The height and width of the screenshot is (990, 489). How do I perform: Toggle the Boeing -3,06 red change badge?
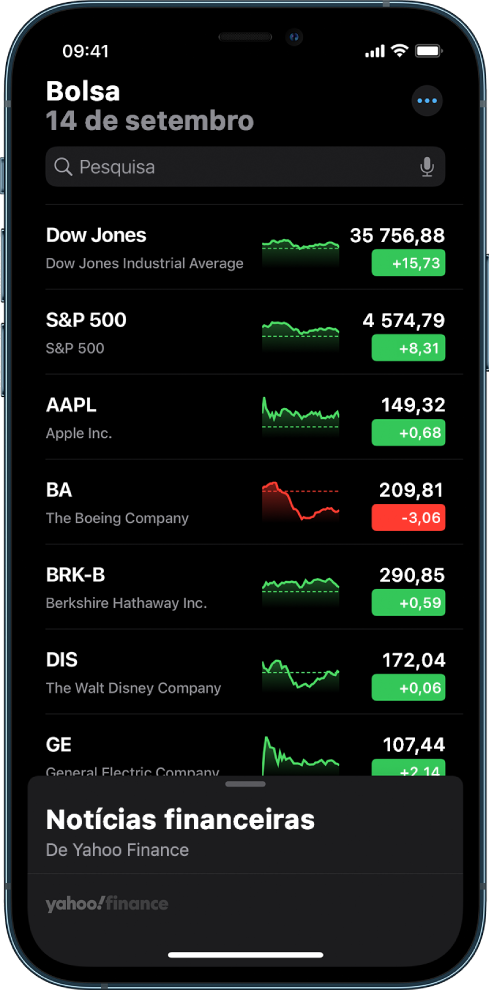coord(408,518)
